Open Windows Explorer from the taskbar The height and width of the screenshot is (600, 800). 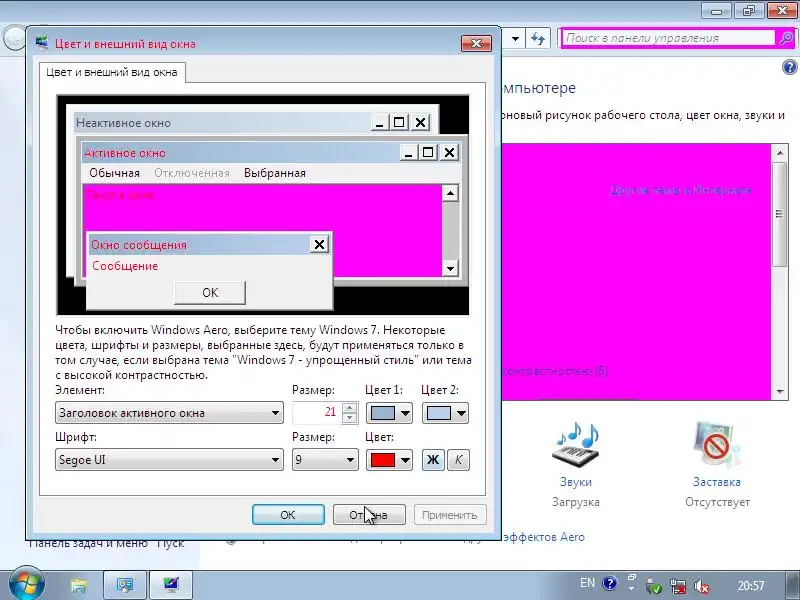pyautogui.click(x=79, y=585)
